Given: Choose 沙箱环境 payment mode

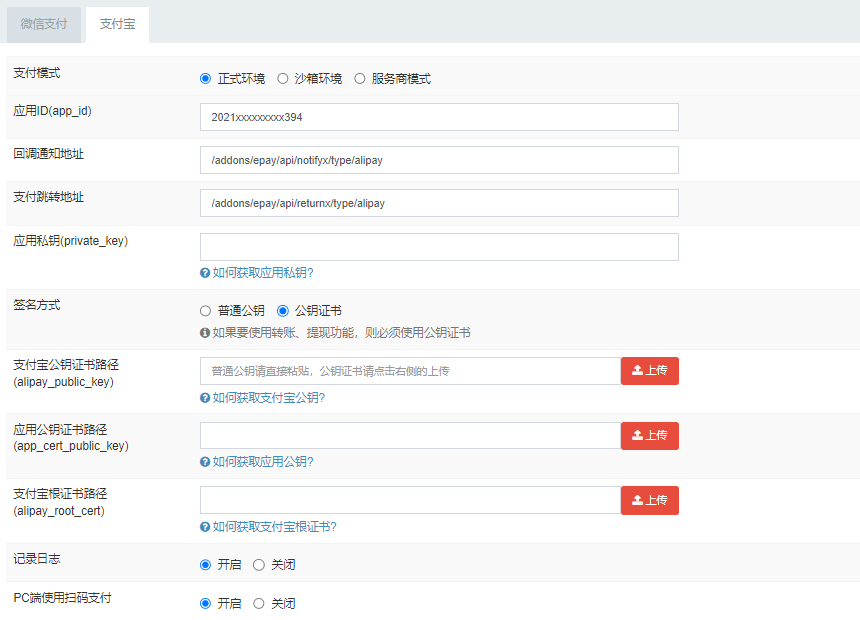Looking at the screenshot, I should click(x=283, y=79).
